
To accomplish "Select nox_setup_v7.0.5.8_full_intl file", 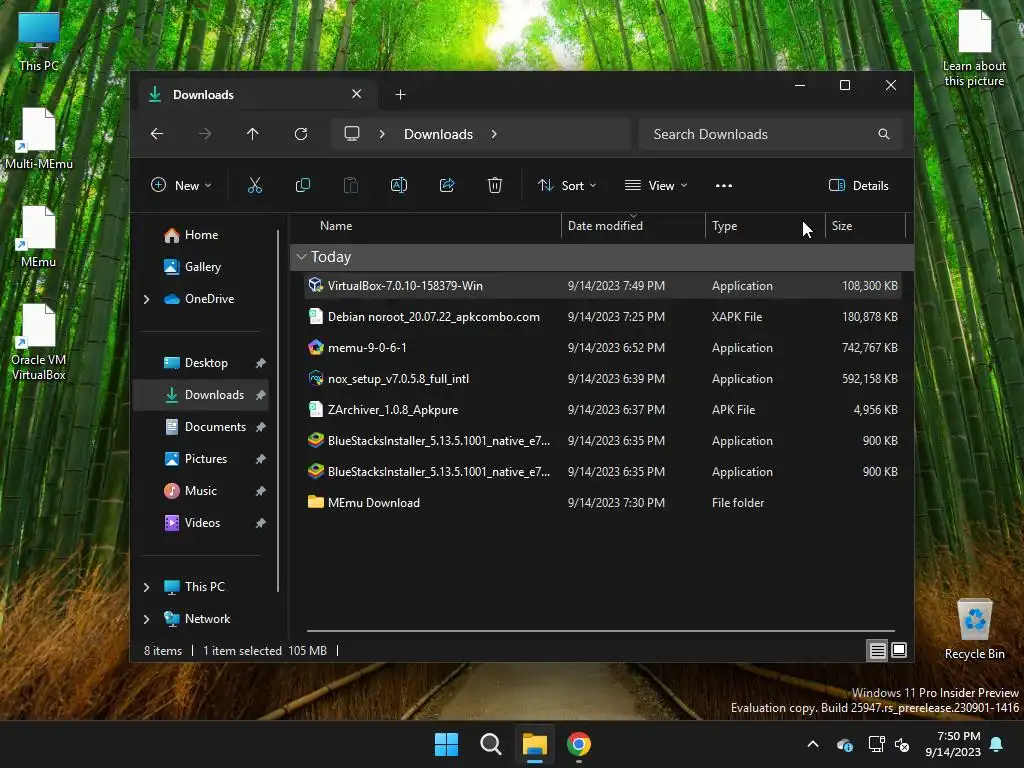I will (x=603, y=379).
